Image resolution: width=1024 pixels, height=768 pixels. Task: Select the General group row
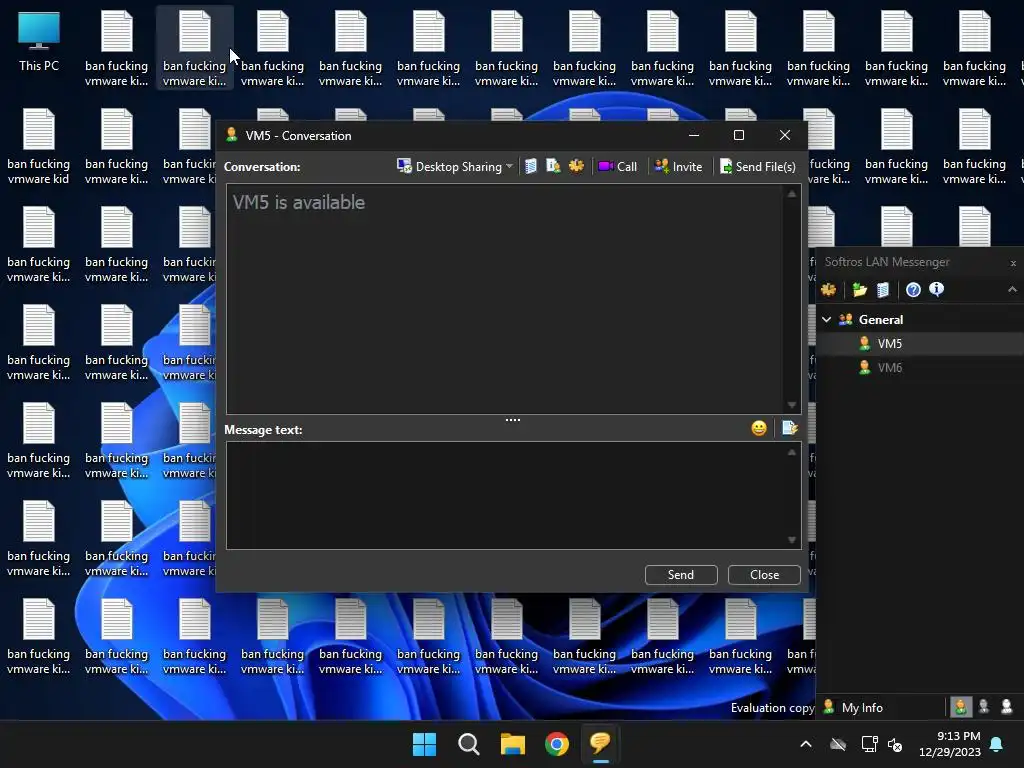coord(920,319)
